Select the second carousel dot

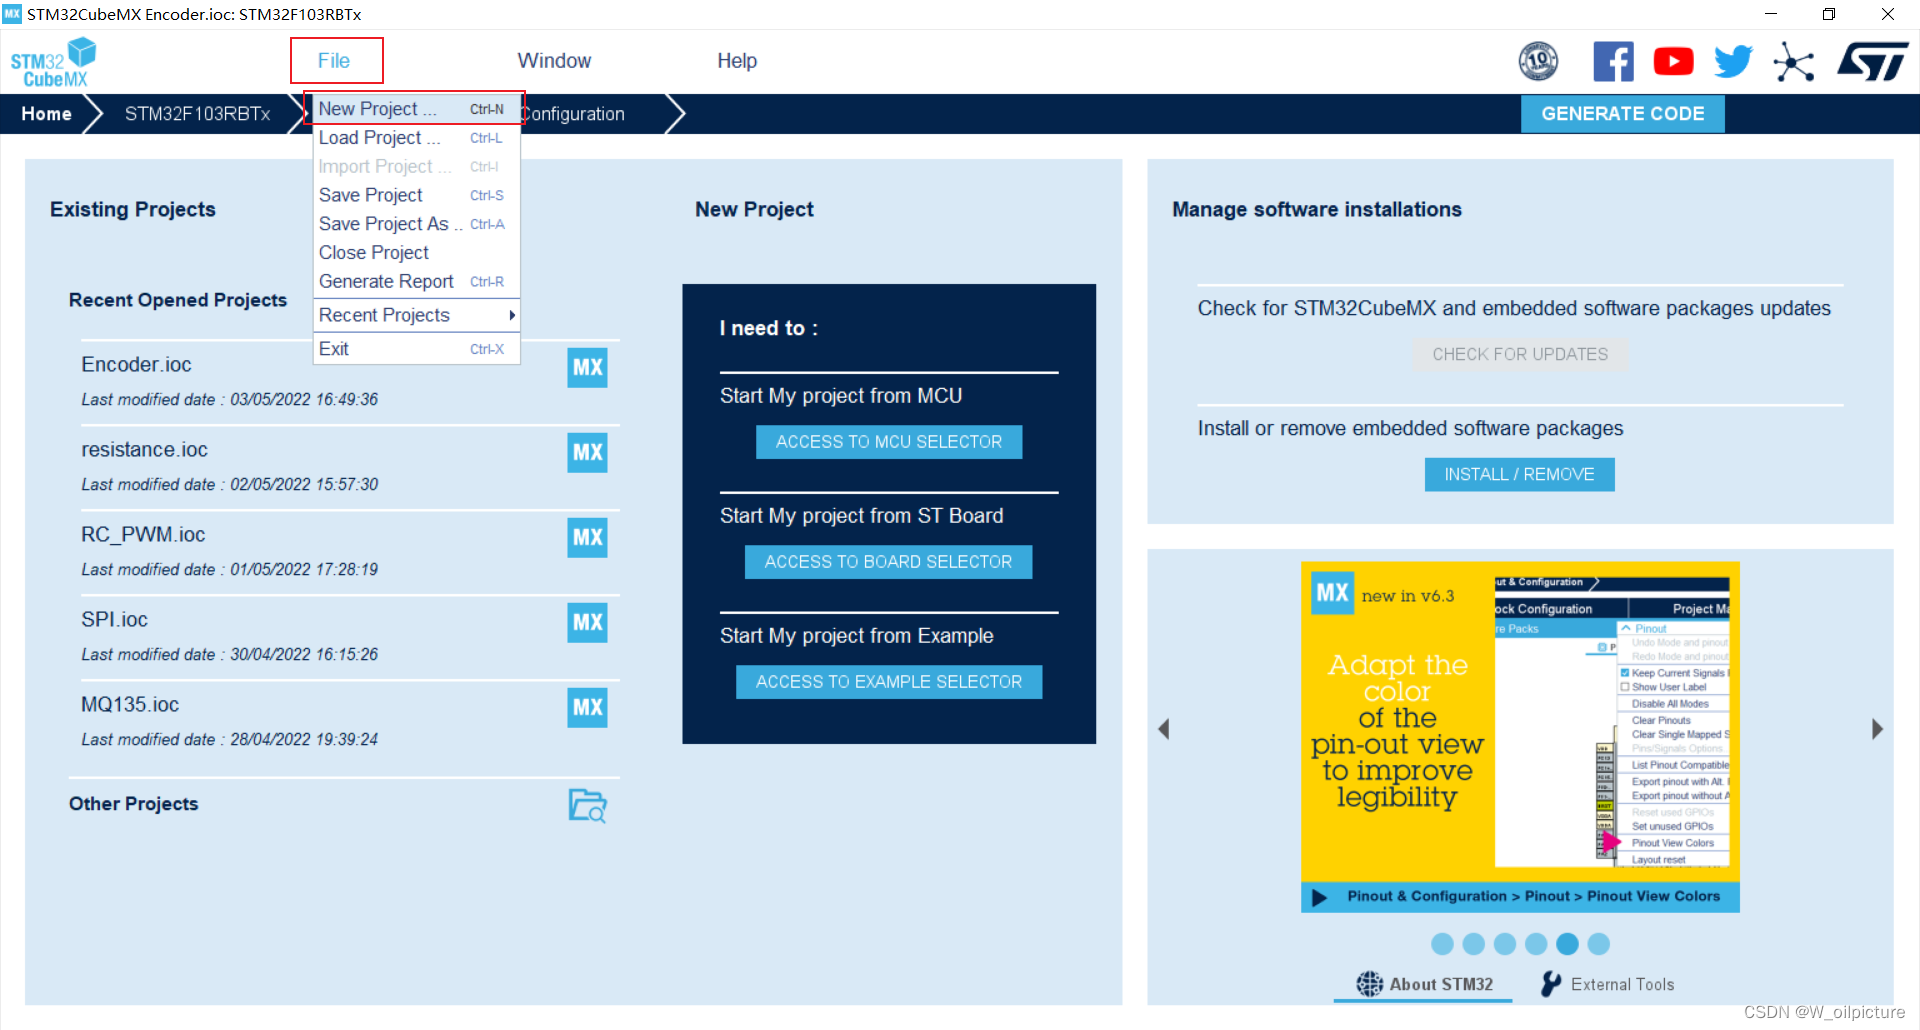pos(1473,944)
